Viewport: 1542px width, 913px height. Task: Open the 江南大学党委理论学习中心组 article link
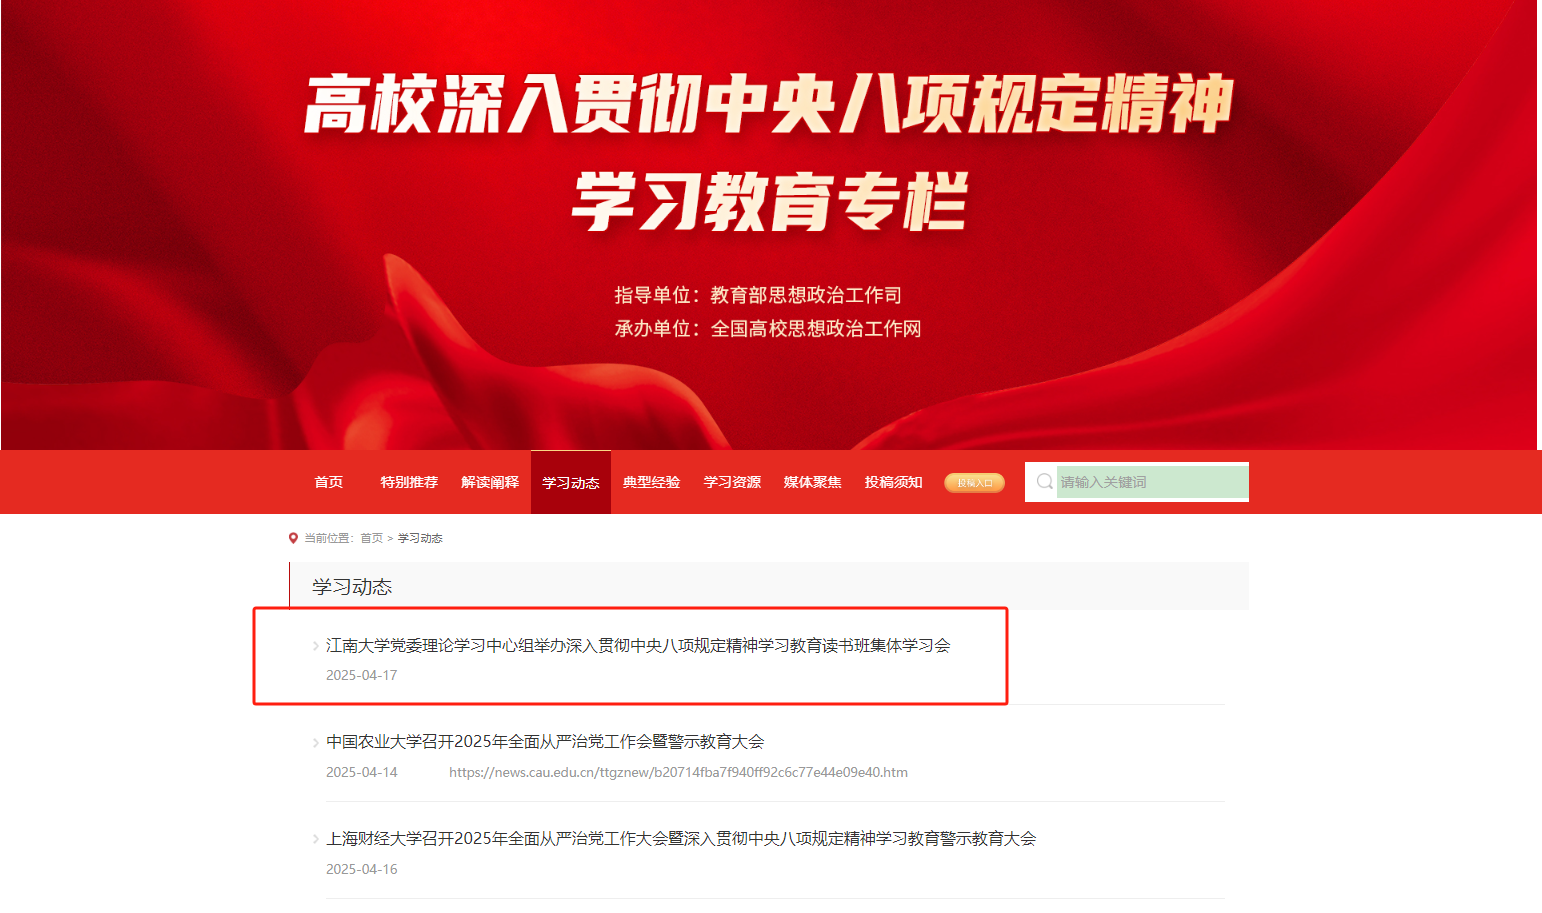coord(638,646)
